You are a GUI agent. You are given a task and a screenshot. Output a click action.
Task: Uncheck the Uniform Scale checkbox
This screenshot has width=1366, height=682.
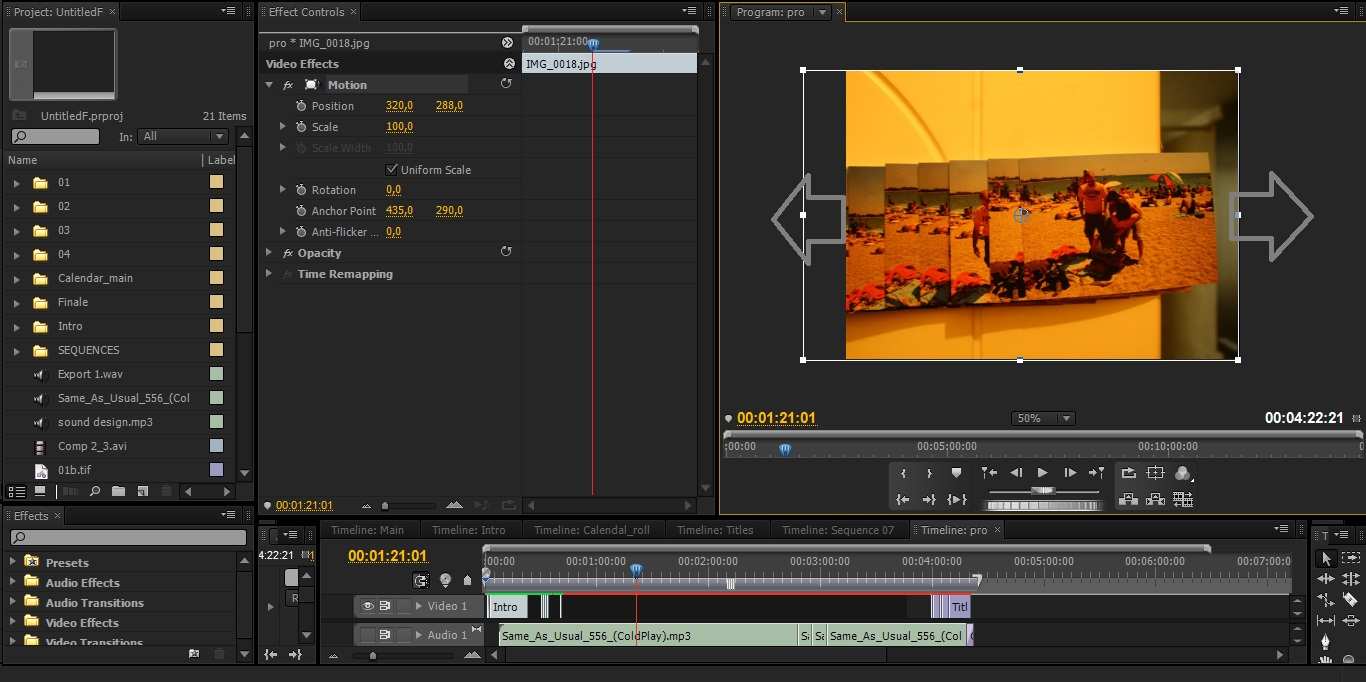(x=392, y=169)
